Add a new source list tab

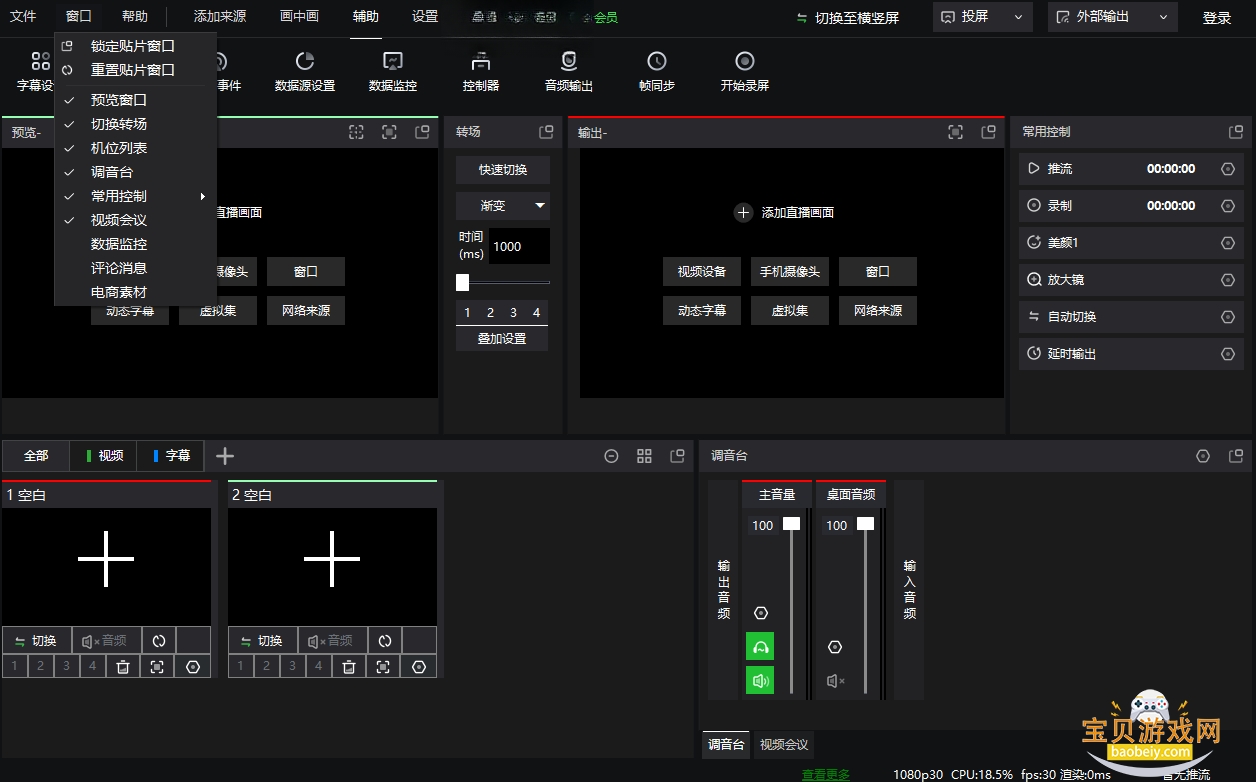(x=225, y=456)
